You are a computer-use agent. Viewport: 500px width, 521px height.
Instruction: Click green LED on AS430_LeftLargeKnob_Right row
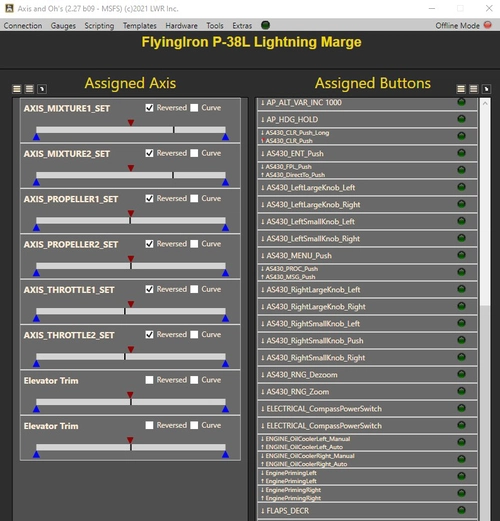461,204
